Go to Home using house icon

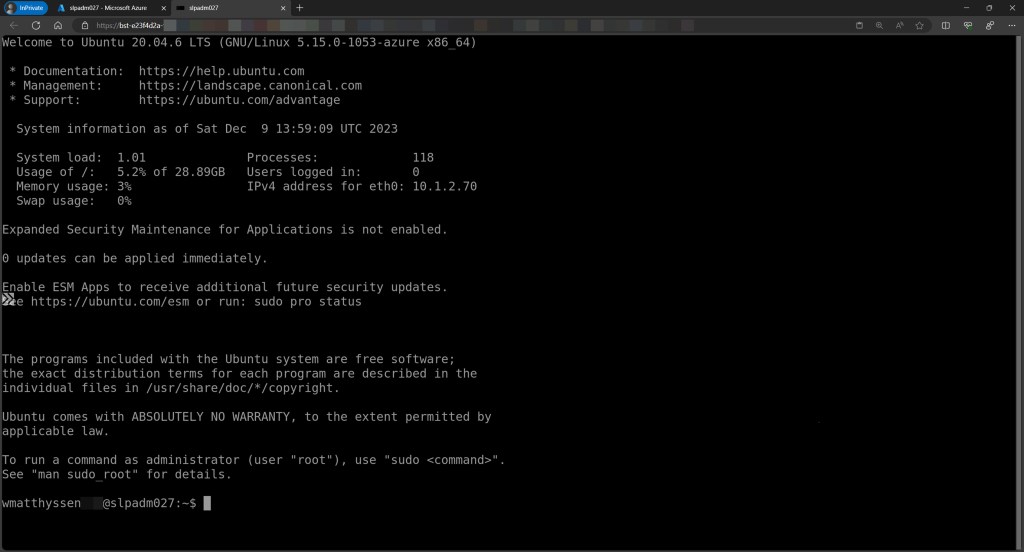click(x=58, y=25)
